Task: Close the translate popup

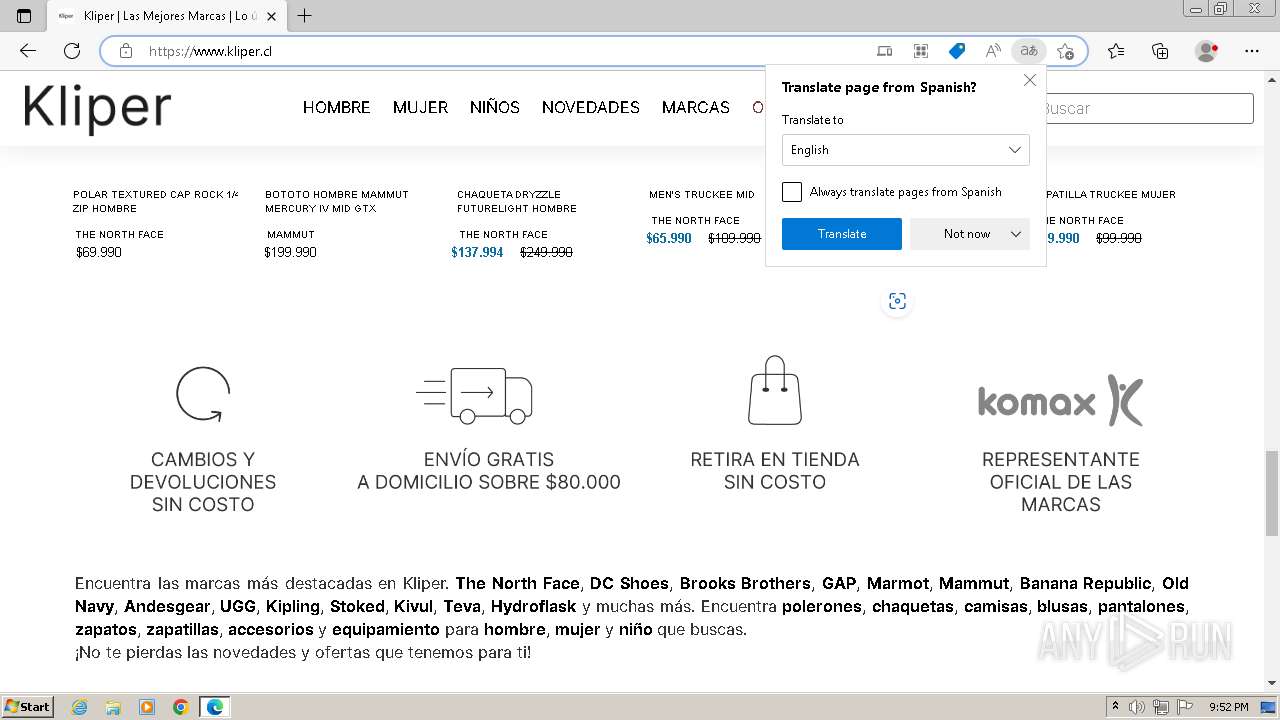Action: pyautogui.click(x=1030, y=80)
